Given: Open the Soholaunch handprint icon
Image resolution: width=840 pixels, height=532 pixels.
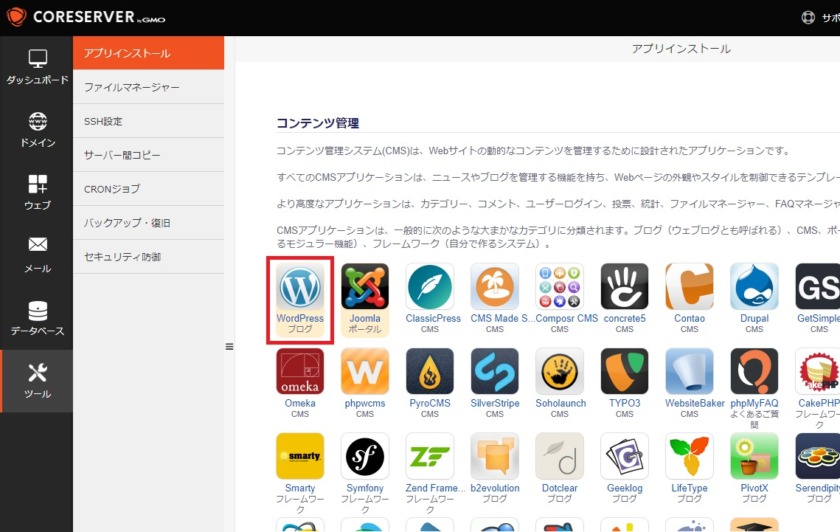Looking at the screenshot, I should pos(559,371).
